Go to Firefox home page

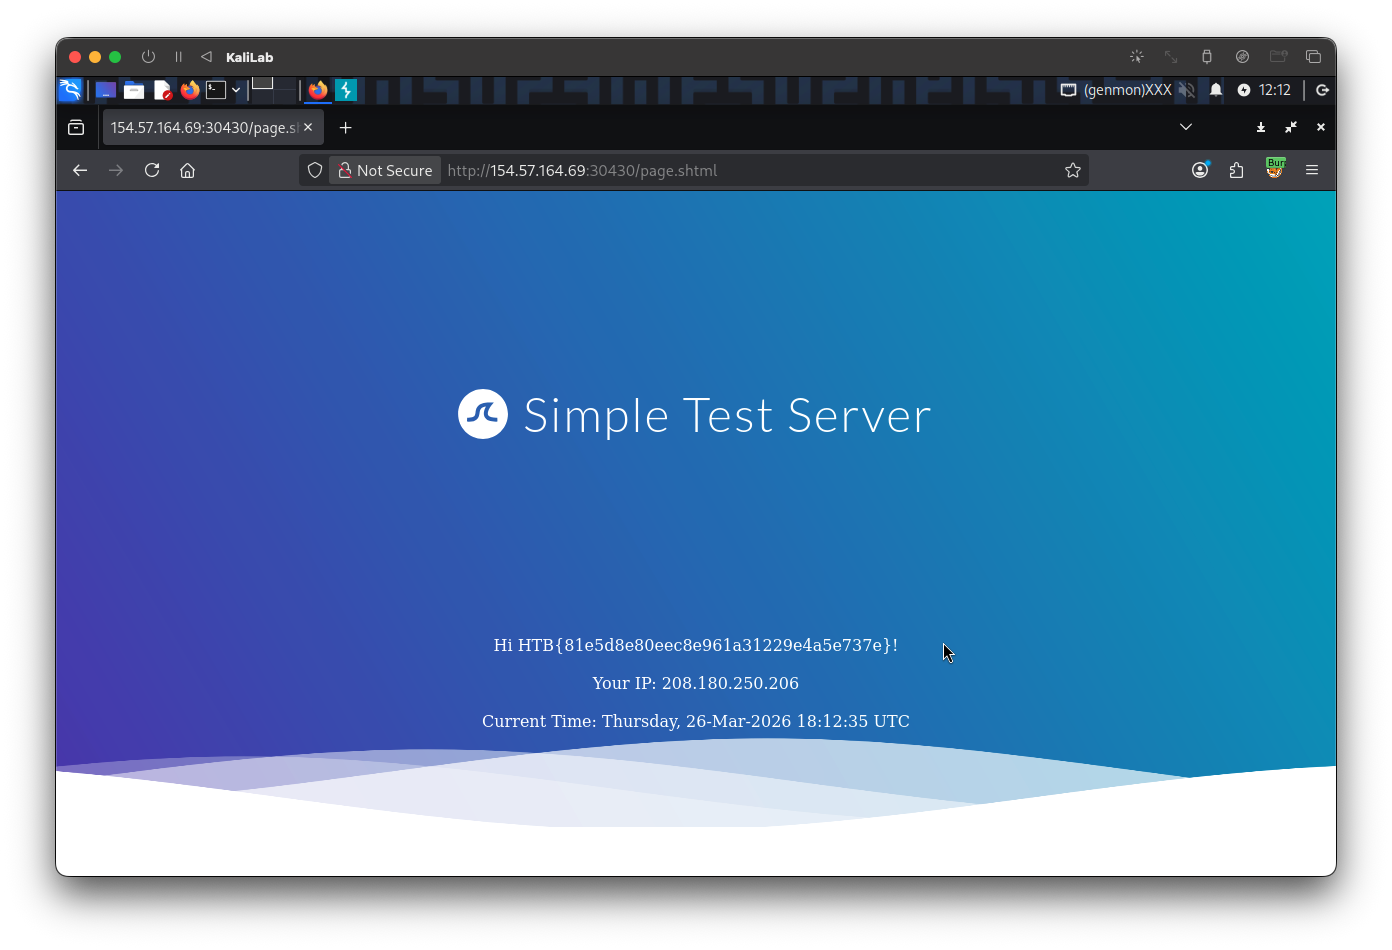coord(187,170)
